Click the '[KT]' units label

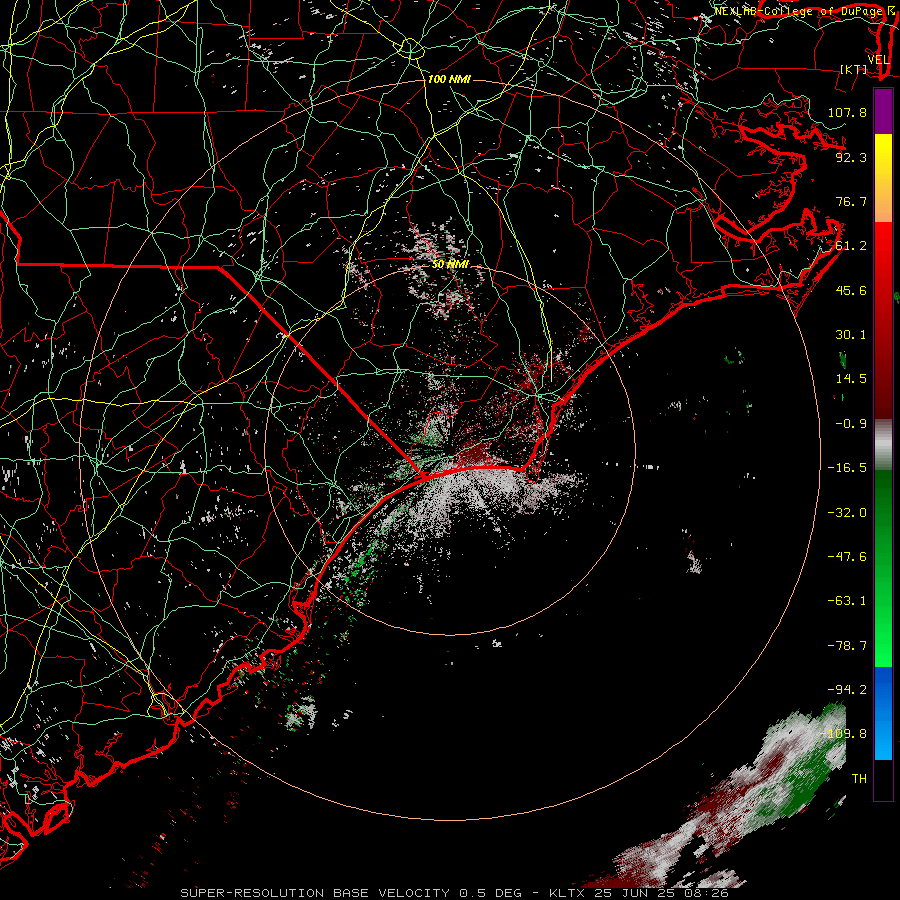(x=854, y=69)
